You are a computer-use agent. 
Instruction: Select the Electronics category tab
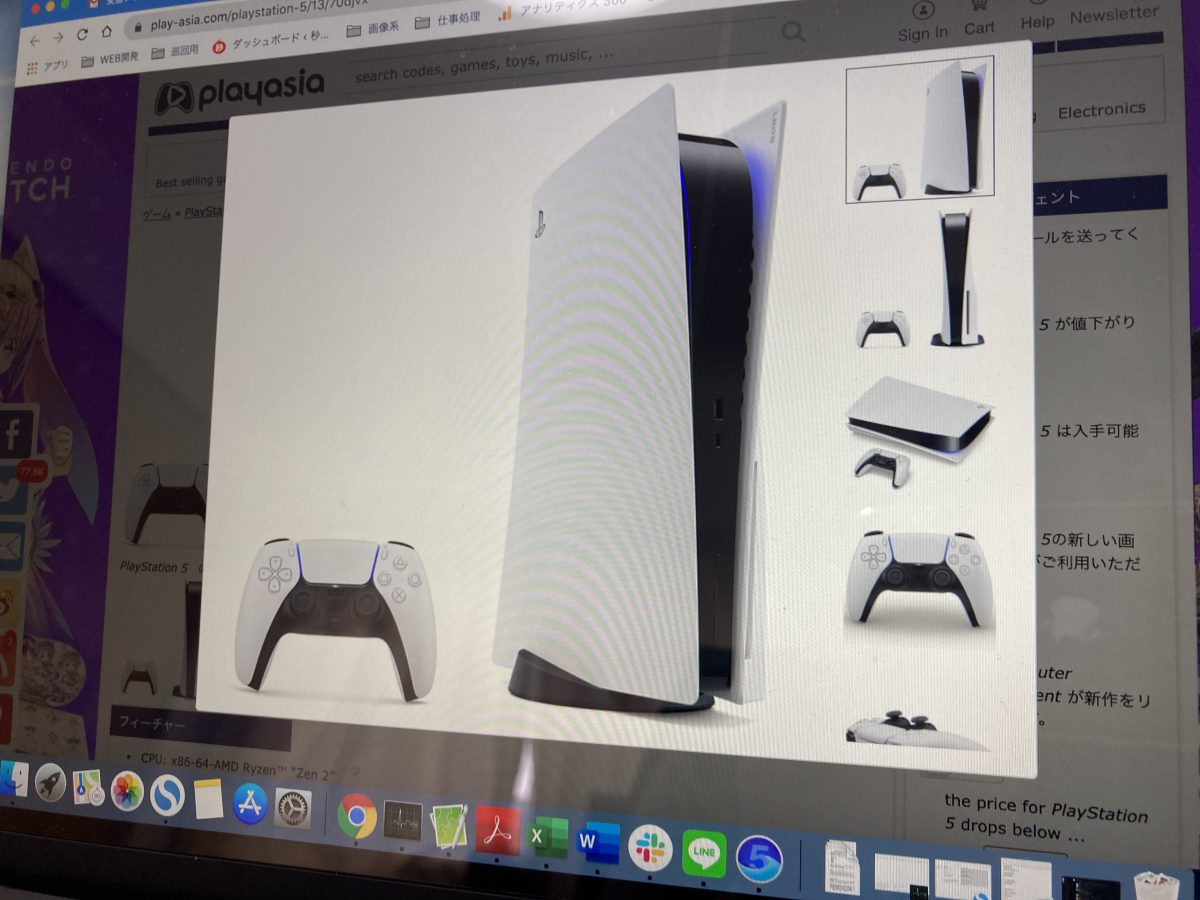(1101, 110)
